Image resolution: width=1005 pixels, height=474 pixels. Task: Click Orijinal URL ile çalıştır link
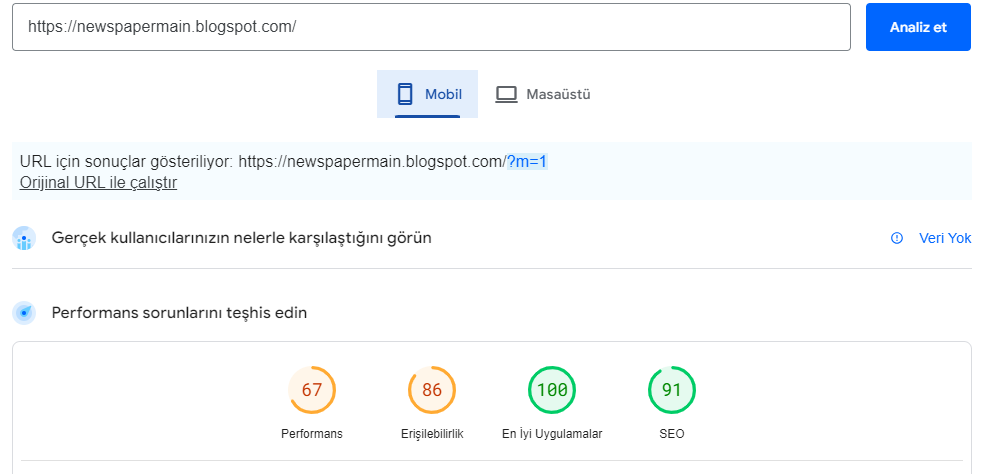coord(98,183)
